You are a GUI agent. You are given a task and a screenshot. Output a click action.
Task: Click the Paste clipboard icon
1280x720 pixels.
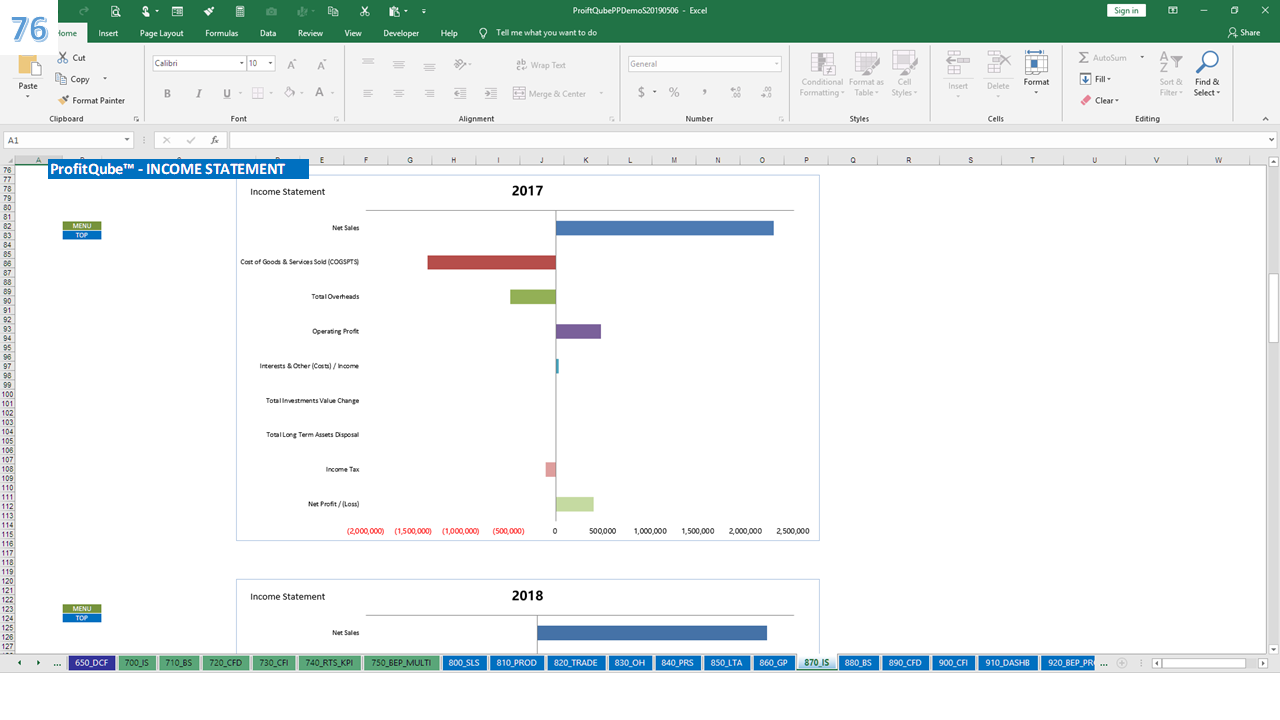tap(28, 66)
